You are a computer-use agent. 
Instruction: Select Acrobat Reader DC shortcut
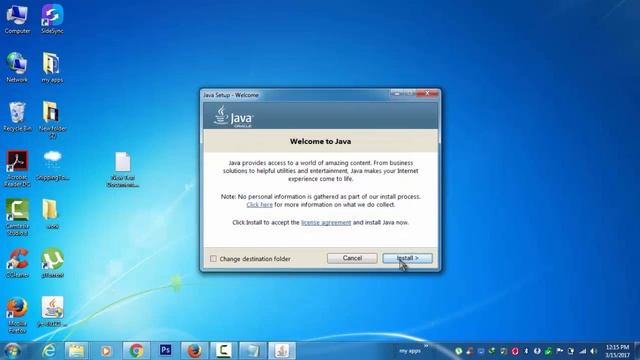point(17,168)
